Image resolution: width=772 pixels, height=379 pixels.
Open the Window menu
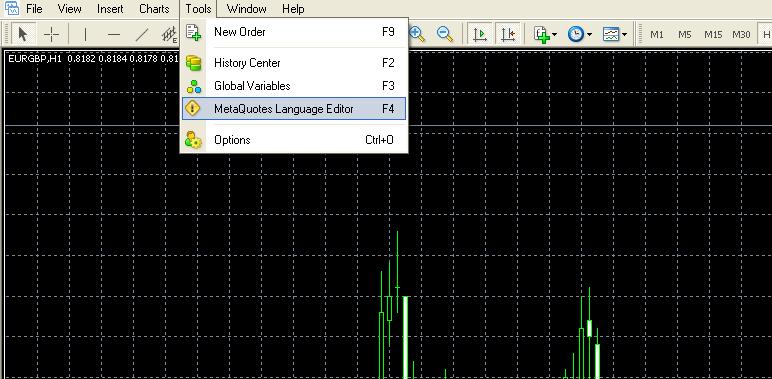coord(247,9)
